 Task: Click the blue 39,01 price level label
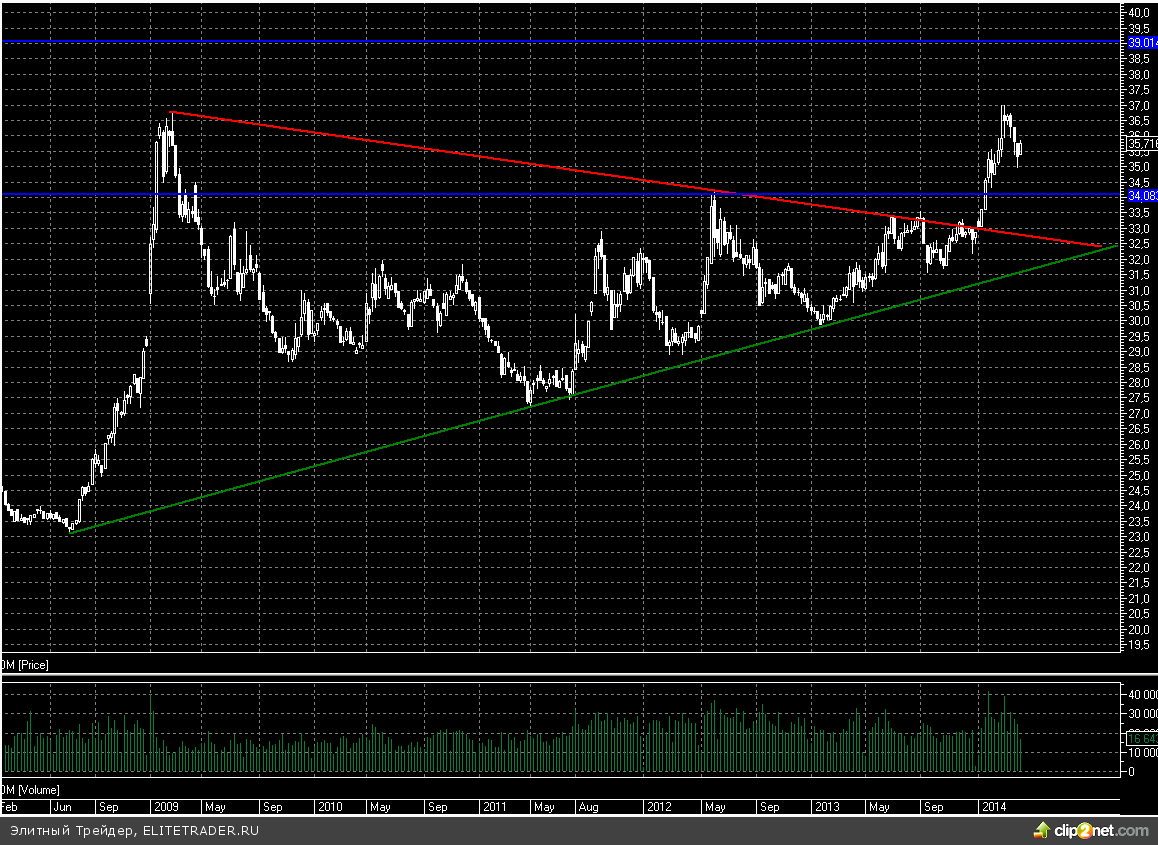pyautogui.click(x=1142, y=43)
